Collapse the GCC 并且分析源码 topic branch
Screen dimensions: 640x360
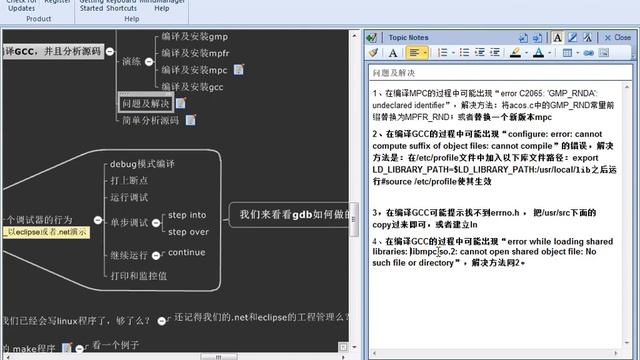tap(110, 51)
